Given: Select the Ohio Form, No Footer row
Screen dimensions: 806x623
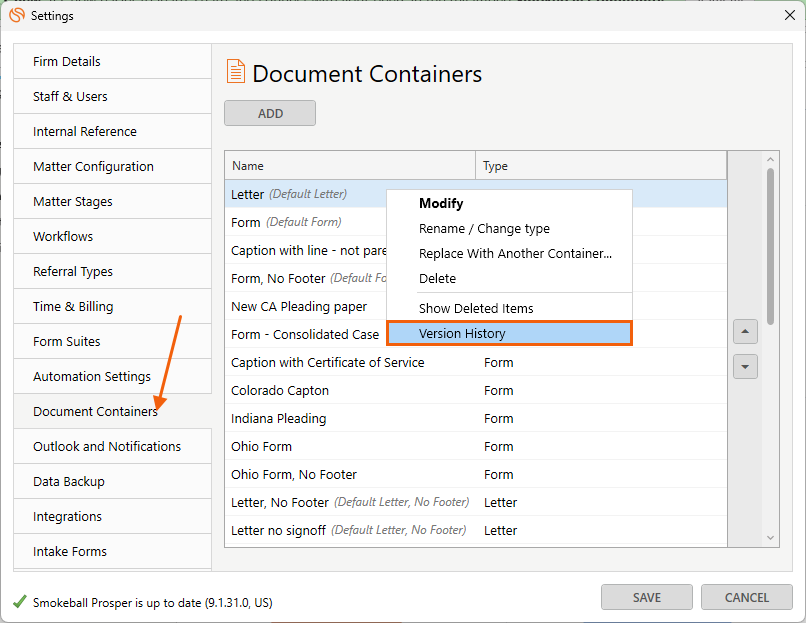Looking at the screenshot, I should click(475, 474).
